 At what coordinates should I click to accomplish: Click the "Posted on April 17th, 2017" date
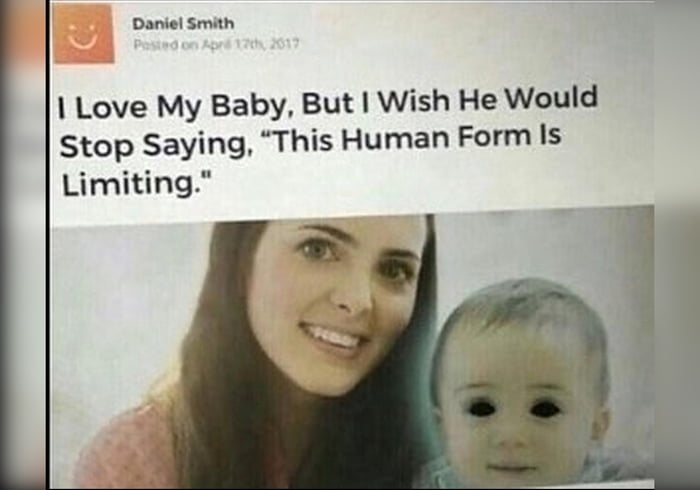pyautogui.click(x=217, y=44)
